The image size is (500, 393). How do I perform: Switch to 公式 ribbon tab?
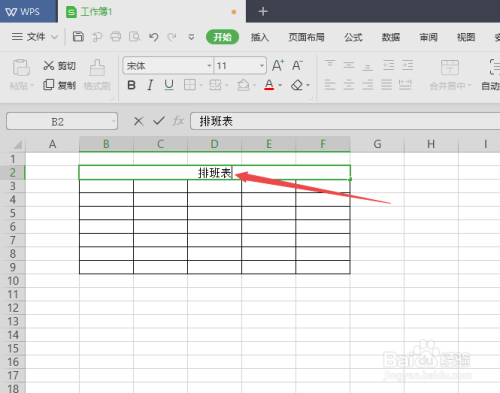click(x=353, y=37)
